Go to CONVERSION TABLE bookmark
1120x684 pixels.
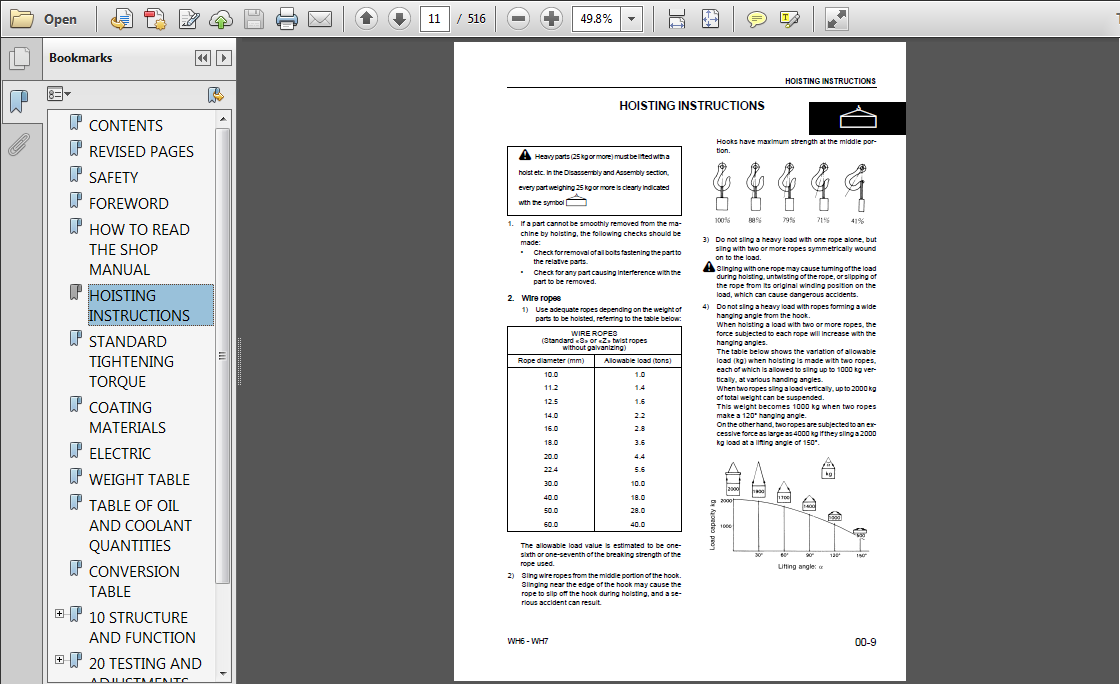click(x=134, y=581)
